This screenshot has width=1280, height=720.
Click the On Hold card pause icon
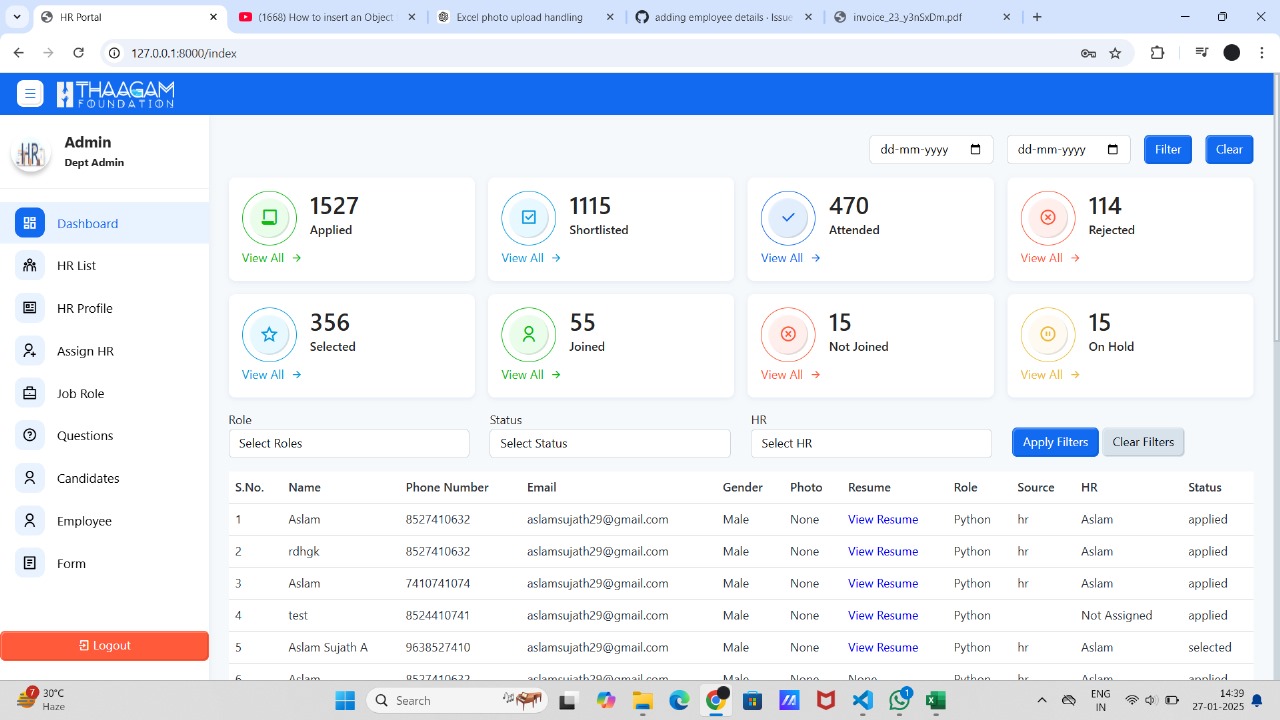pyautogui.click(x=1048, y=334)
